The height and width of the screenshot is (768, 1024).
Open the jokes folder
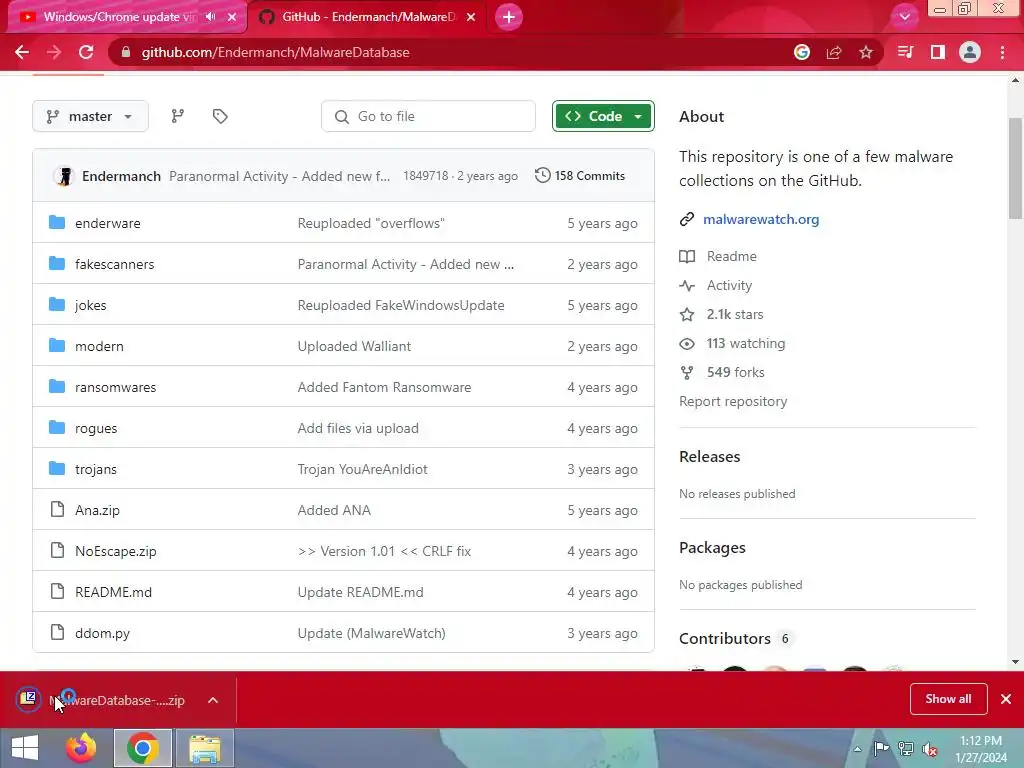(x=91, y=306)
